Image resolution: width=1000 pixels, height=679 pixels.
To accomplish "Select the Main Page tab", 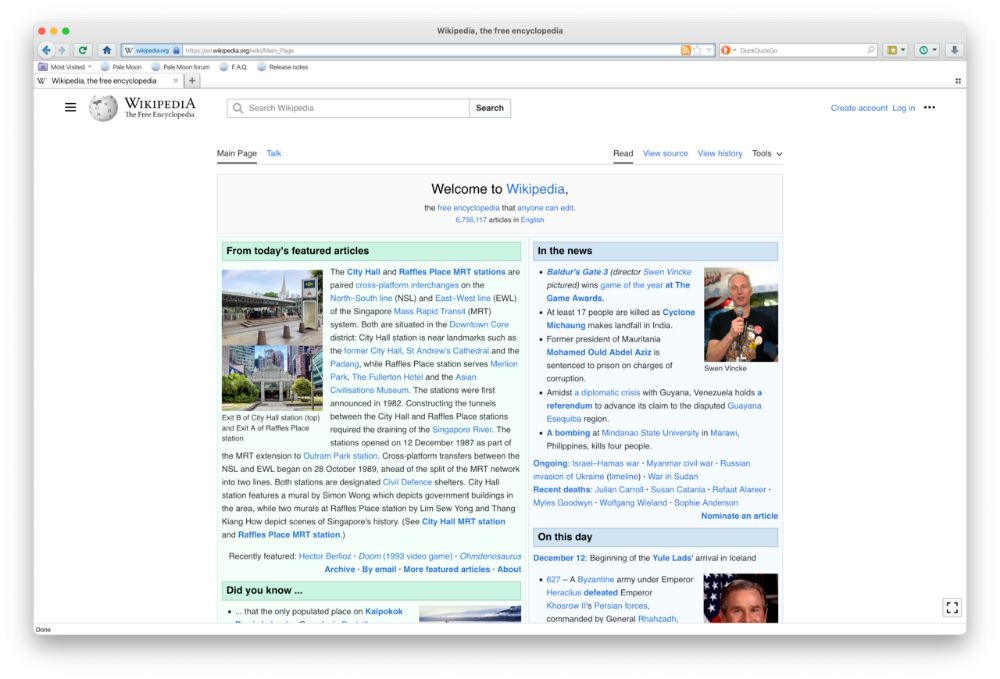I will coord(237,154).
